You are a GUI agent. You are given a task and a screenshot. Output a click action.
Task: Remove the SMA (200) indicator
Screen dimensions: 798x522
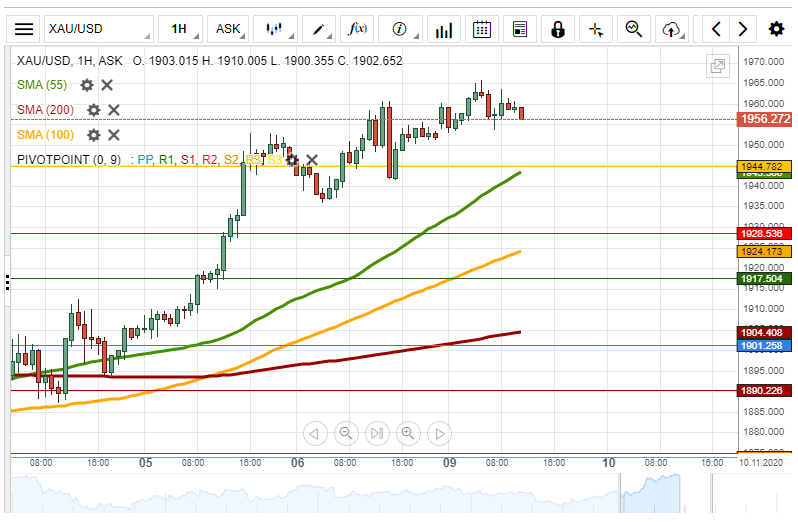[114, 110]
